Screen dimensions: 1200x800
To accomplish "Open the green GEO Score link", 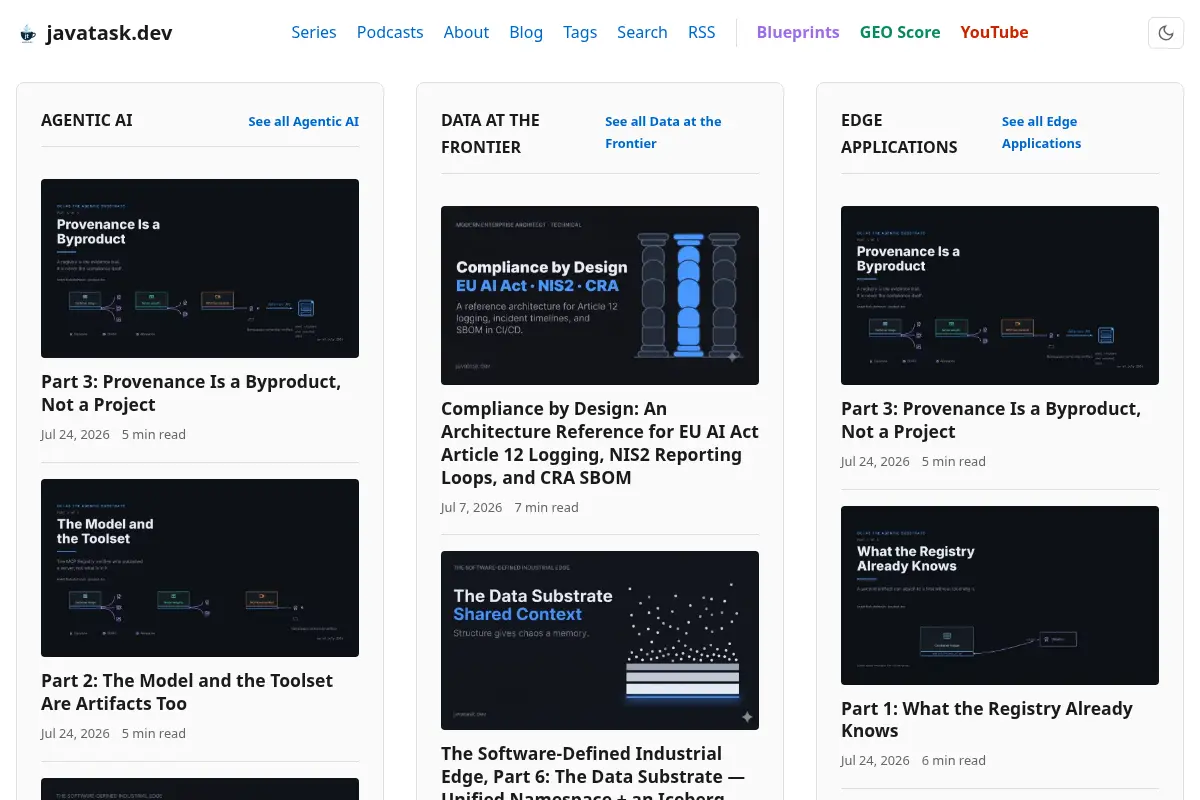I will tap(900, 32).
